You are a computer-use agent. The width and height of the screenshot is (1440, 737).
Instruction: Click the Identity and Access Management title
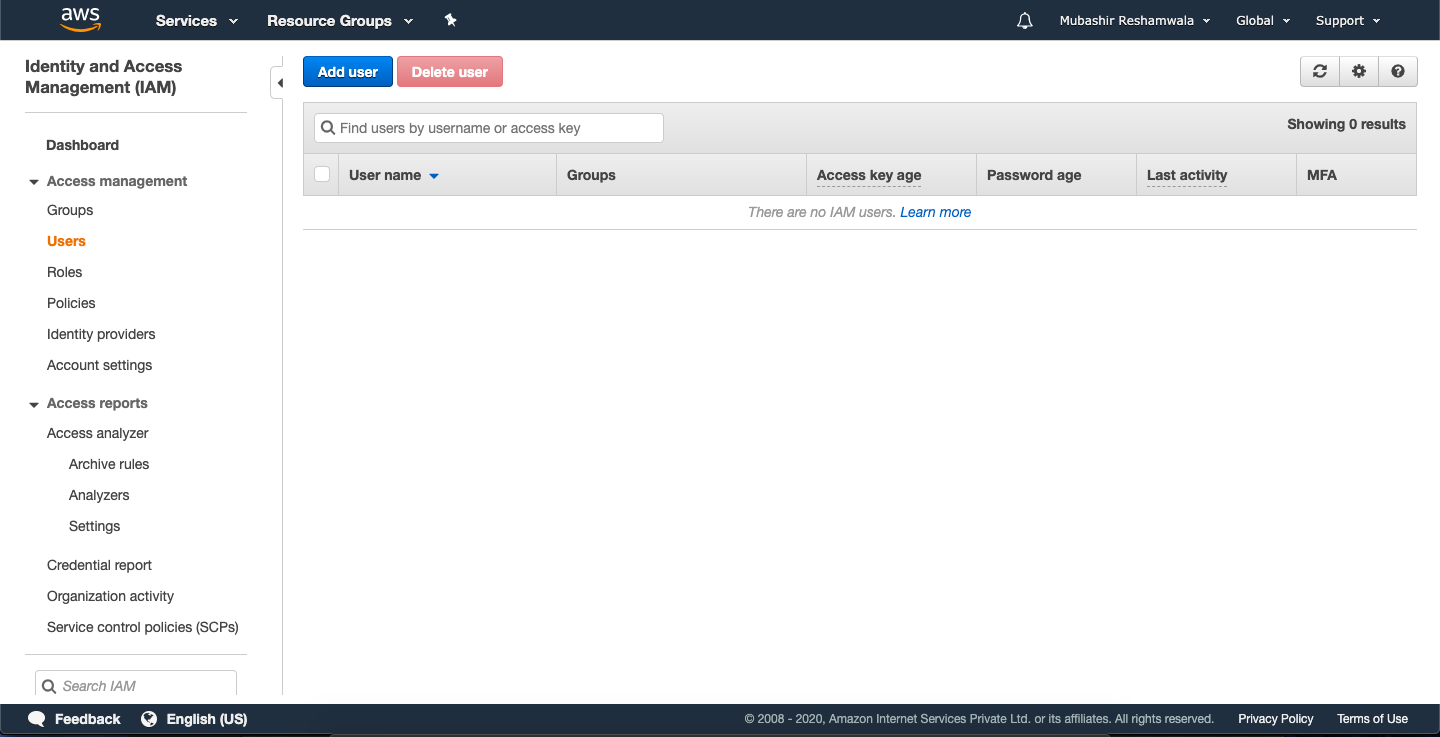point(103,77)
